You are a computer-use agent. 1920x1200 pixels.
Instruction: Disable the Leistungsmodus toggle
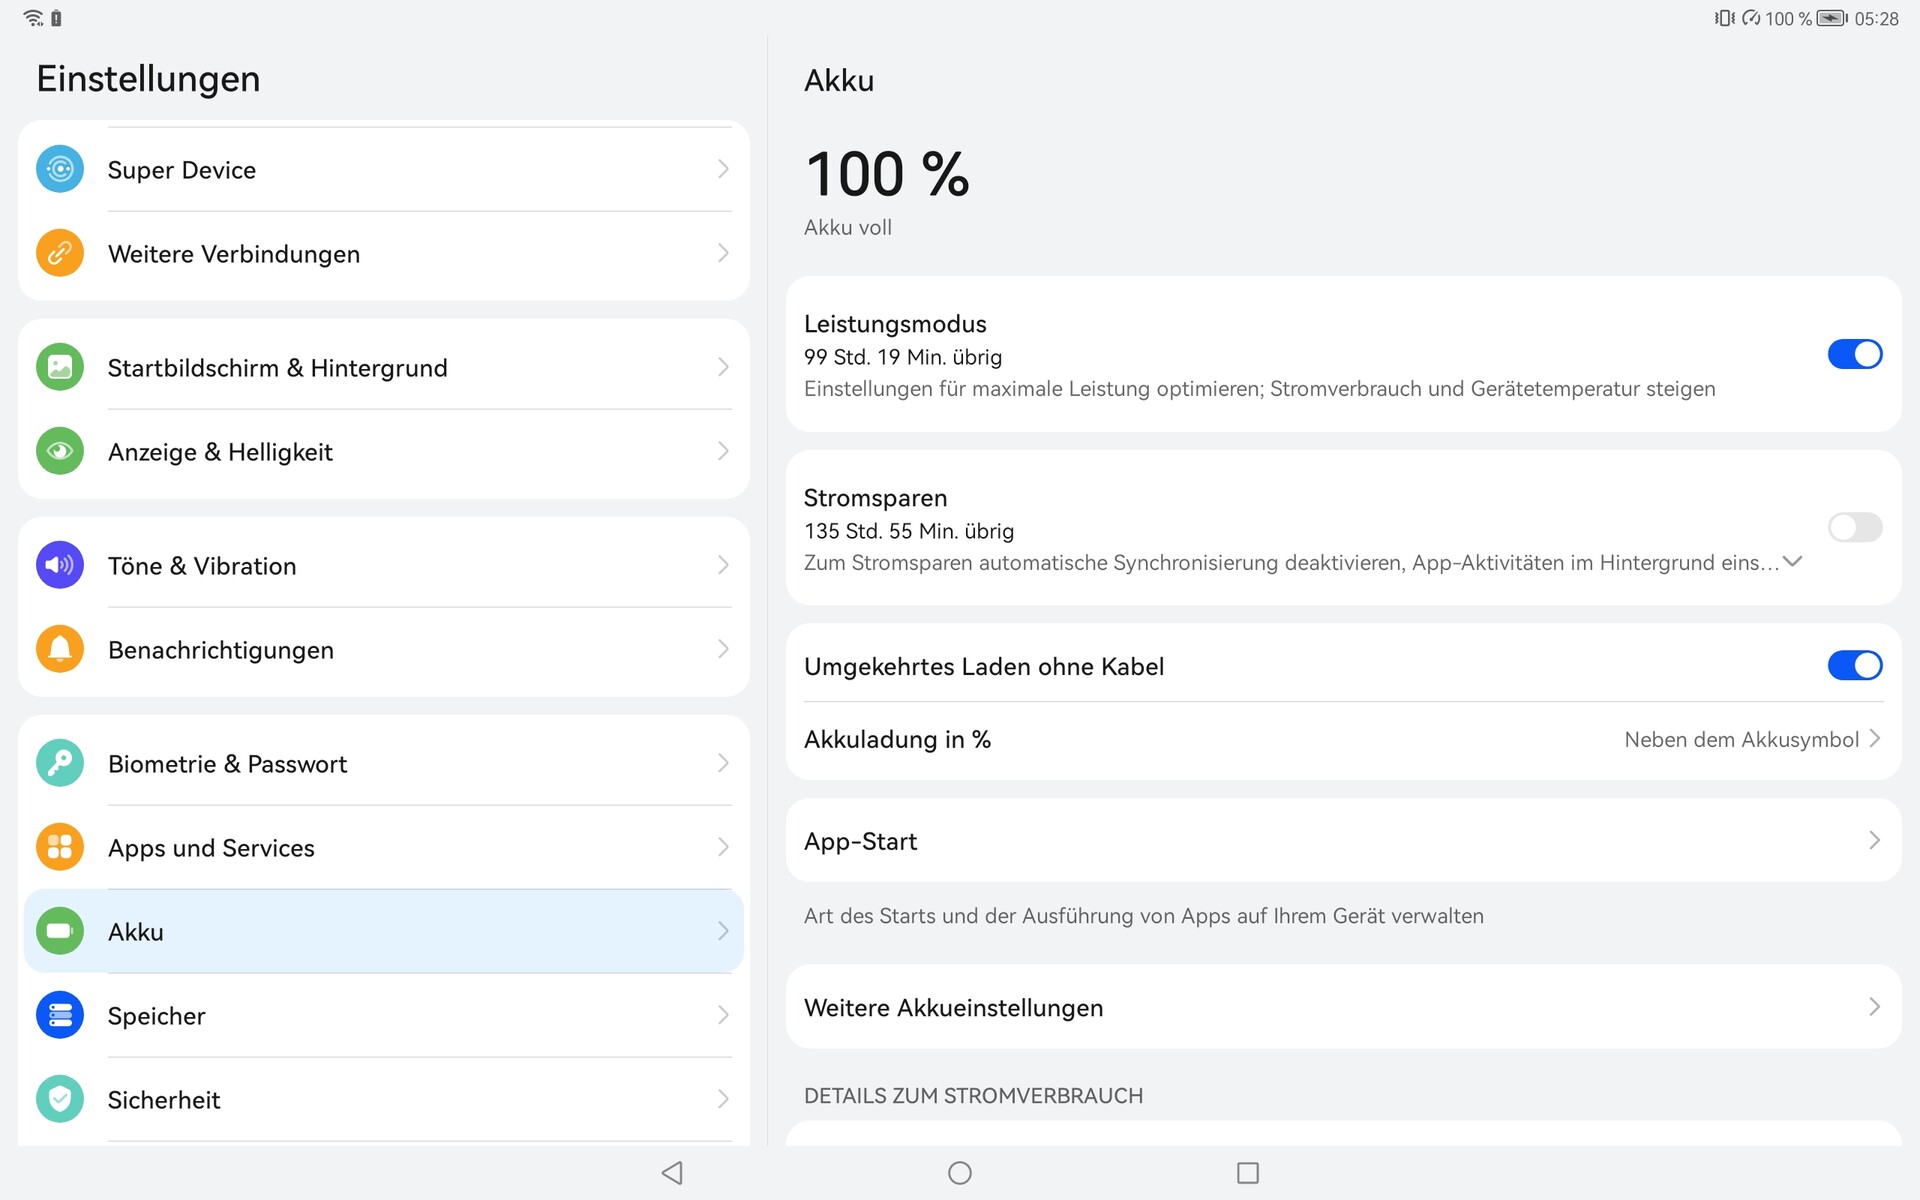click(1854, 354)
